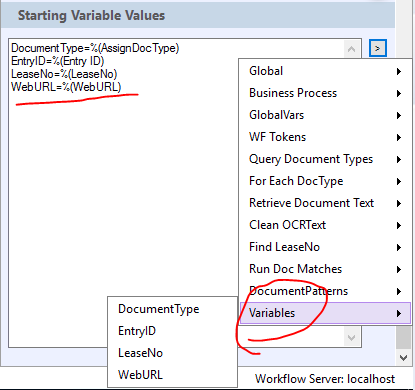Expand the WF Tokens submenu arrow
Image resolution: width=415 pixels, height=390 pixels.
click(399, 137)
